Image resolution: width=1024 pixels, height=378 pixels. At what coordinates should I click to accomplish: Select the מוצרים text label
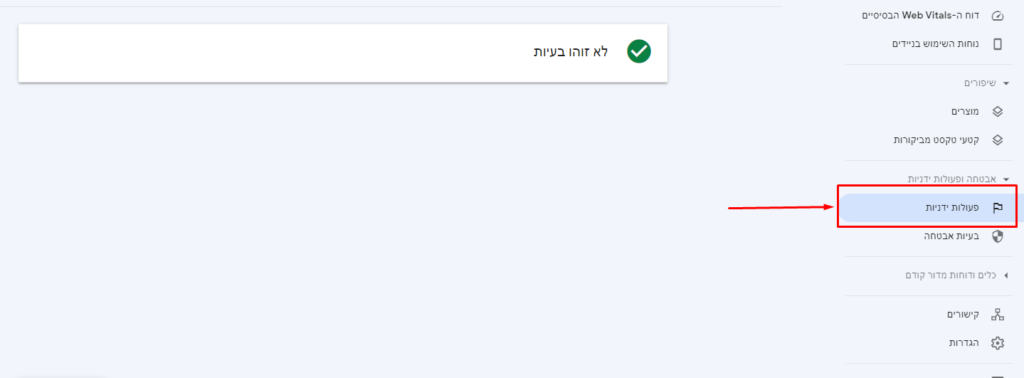coord(965,112)
